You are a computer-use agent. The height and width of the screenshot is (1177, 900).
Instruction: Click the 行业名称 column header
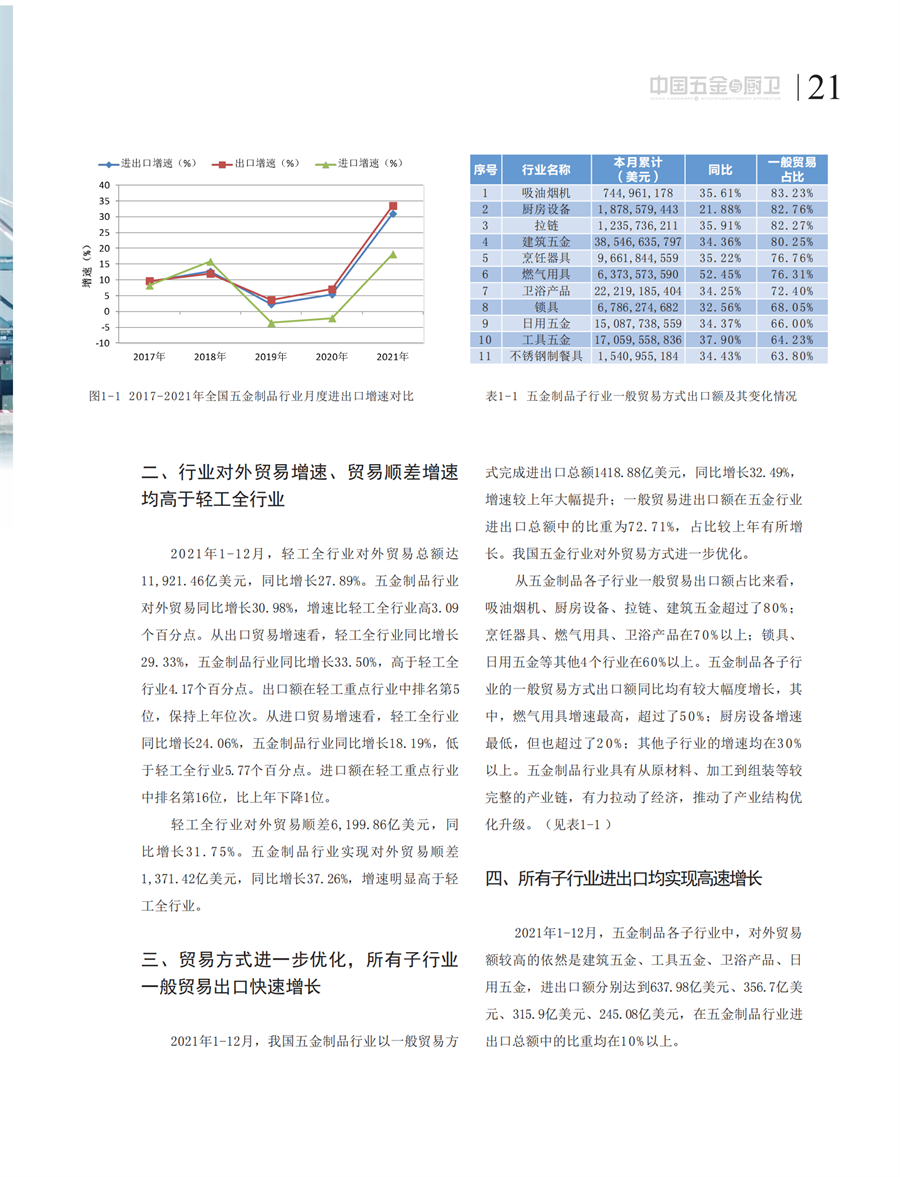point(546,170)
